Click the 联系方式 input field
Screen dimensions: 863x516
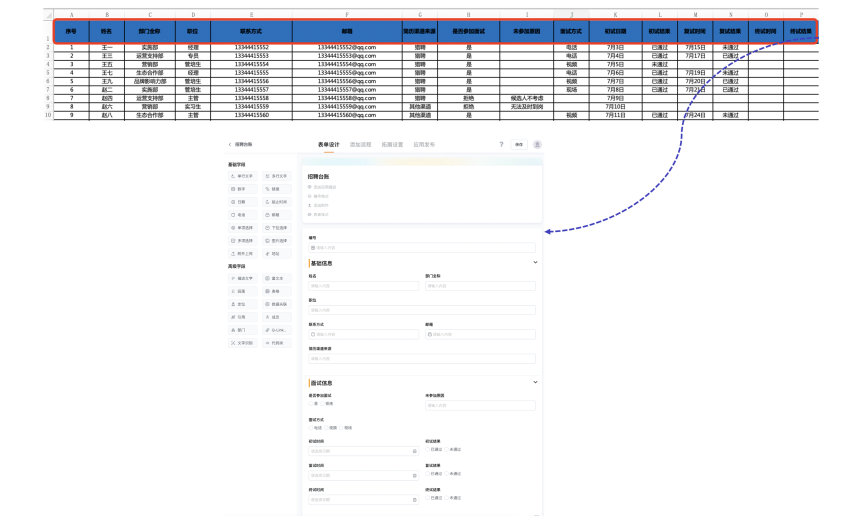[x=364, y=334]
